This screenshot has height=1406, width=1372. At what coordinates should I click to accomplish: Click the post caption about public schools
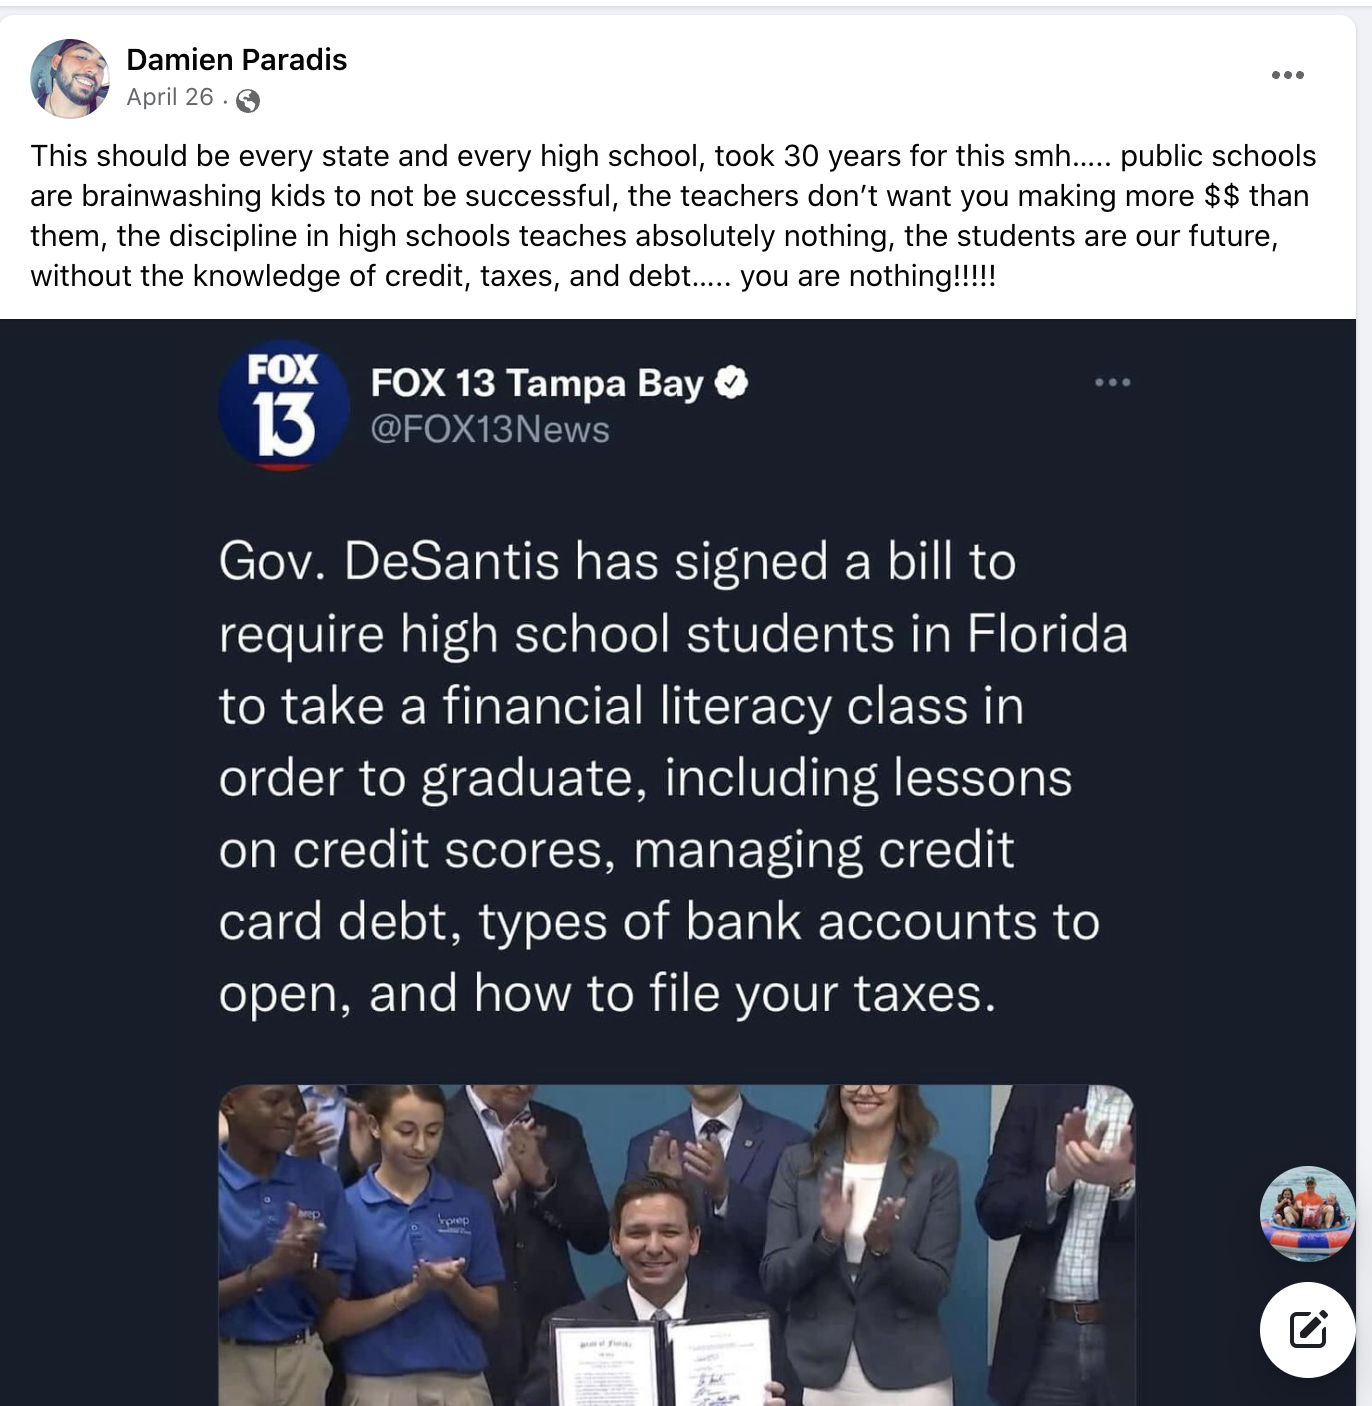(x=673, y=215)
